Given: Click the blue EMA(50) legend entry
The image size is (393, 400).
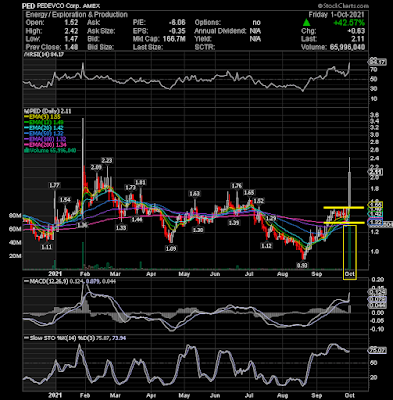Looking at the screenshot, I should point(43,134).
